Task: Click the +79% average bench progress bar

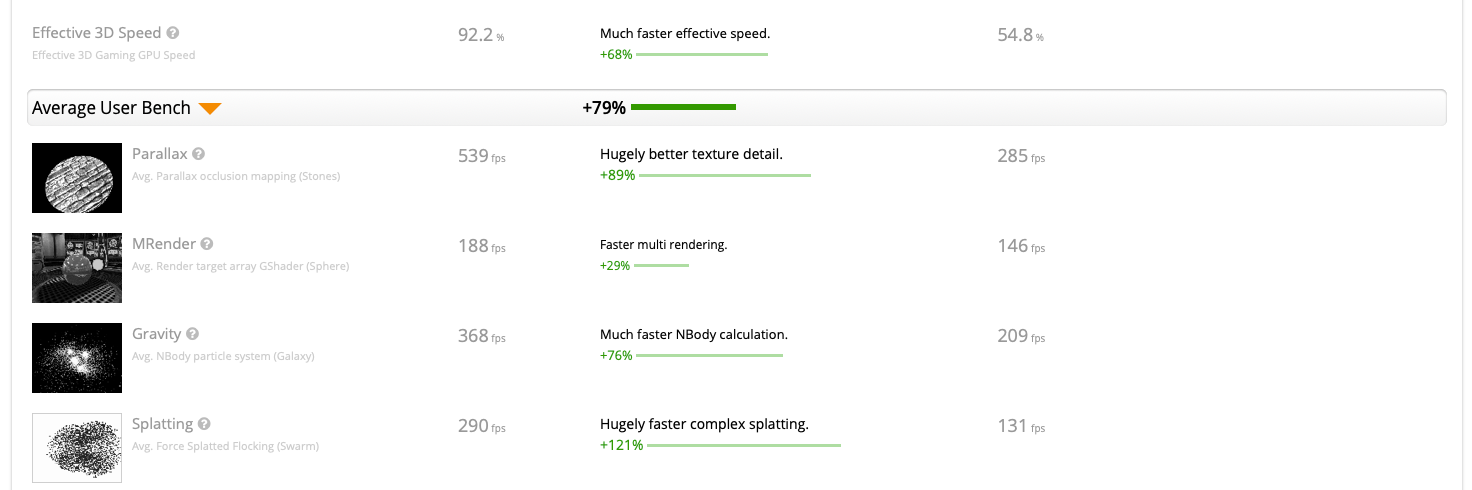Action: pos(684,107)
